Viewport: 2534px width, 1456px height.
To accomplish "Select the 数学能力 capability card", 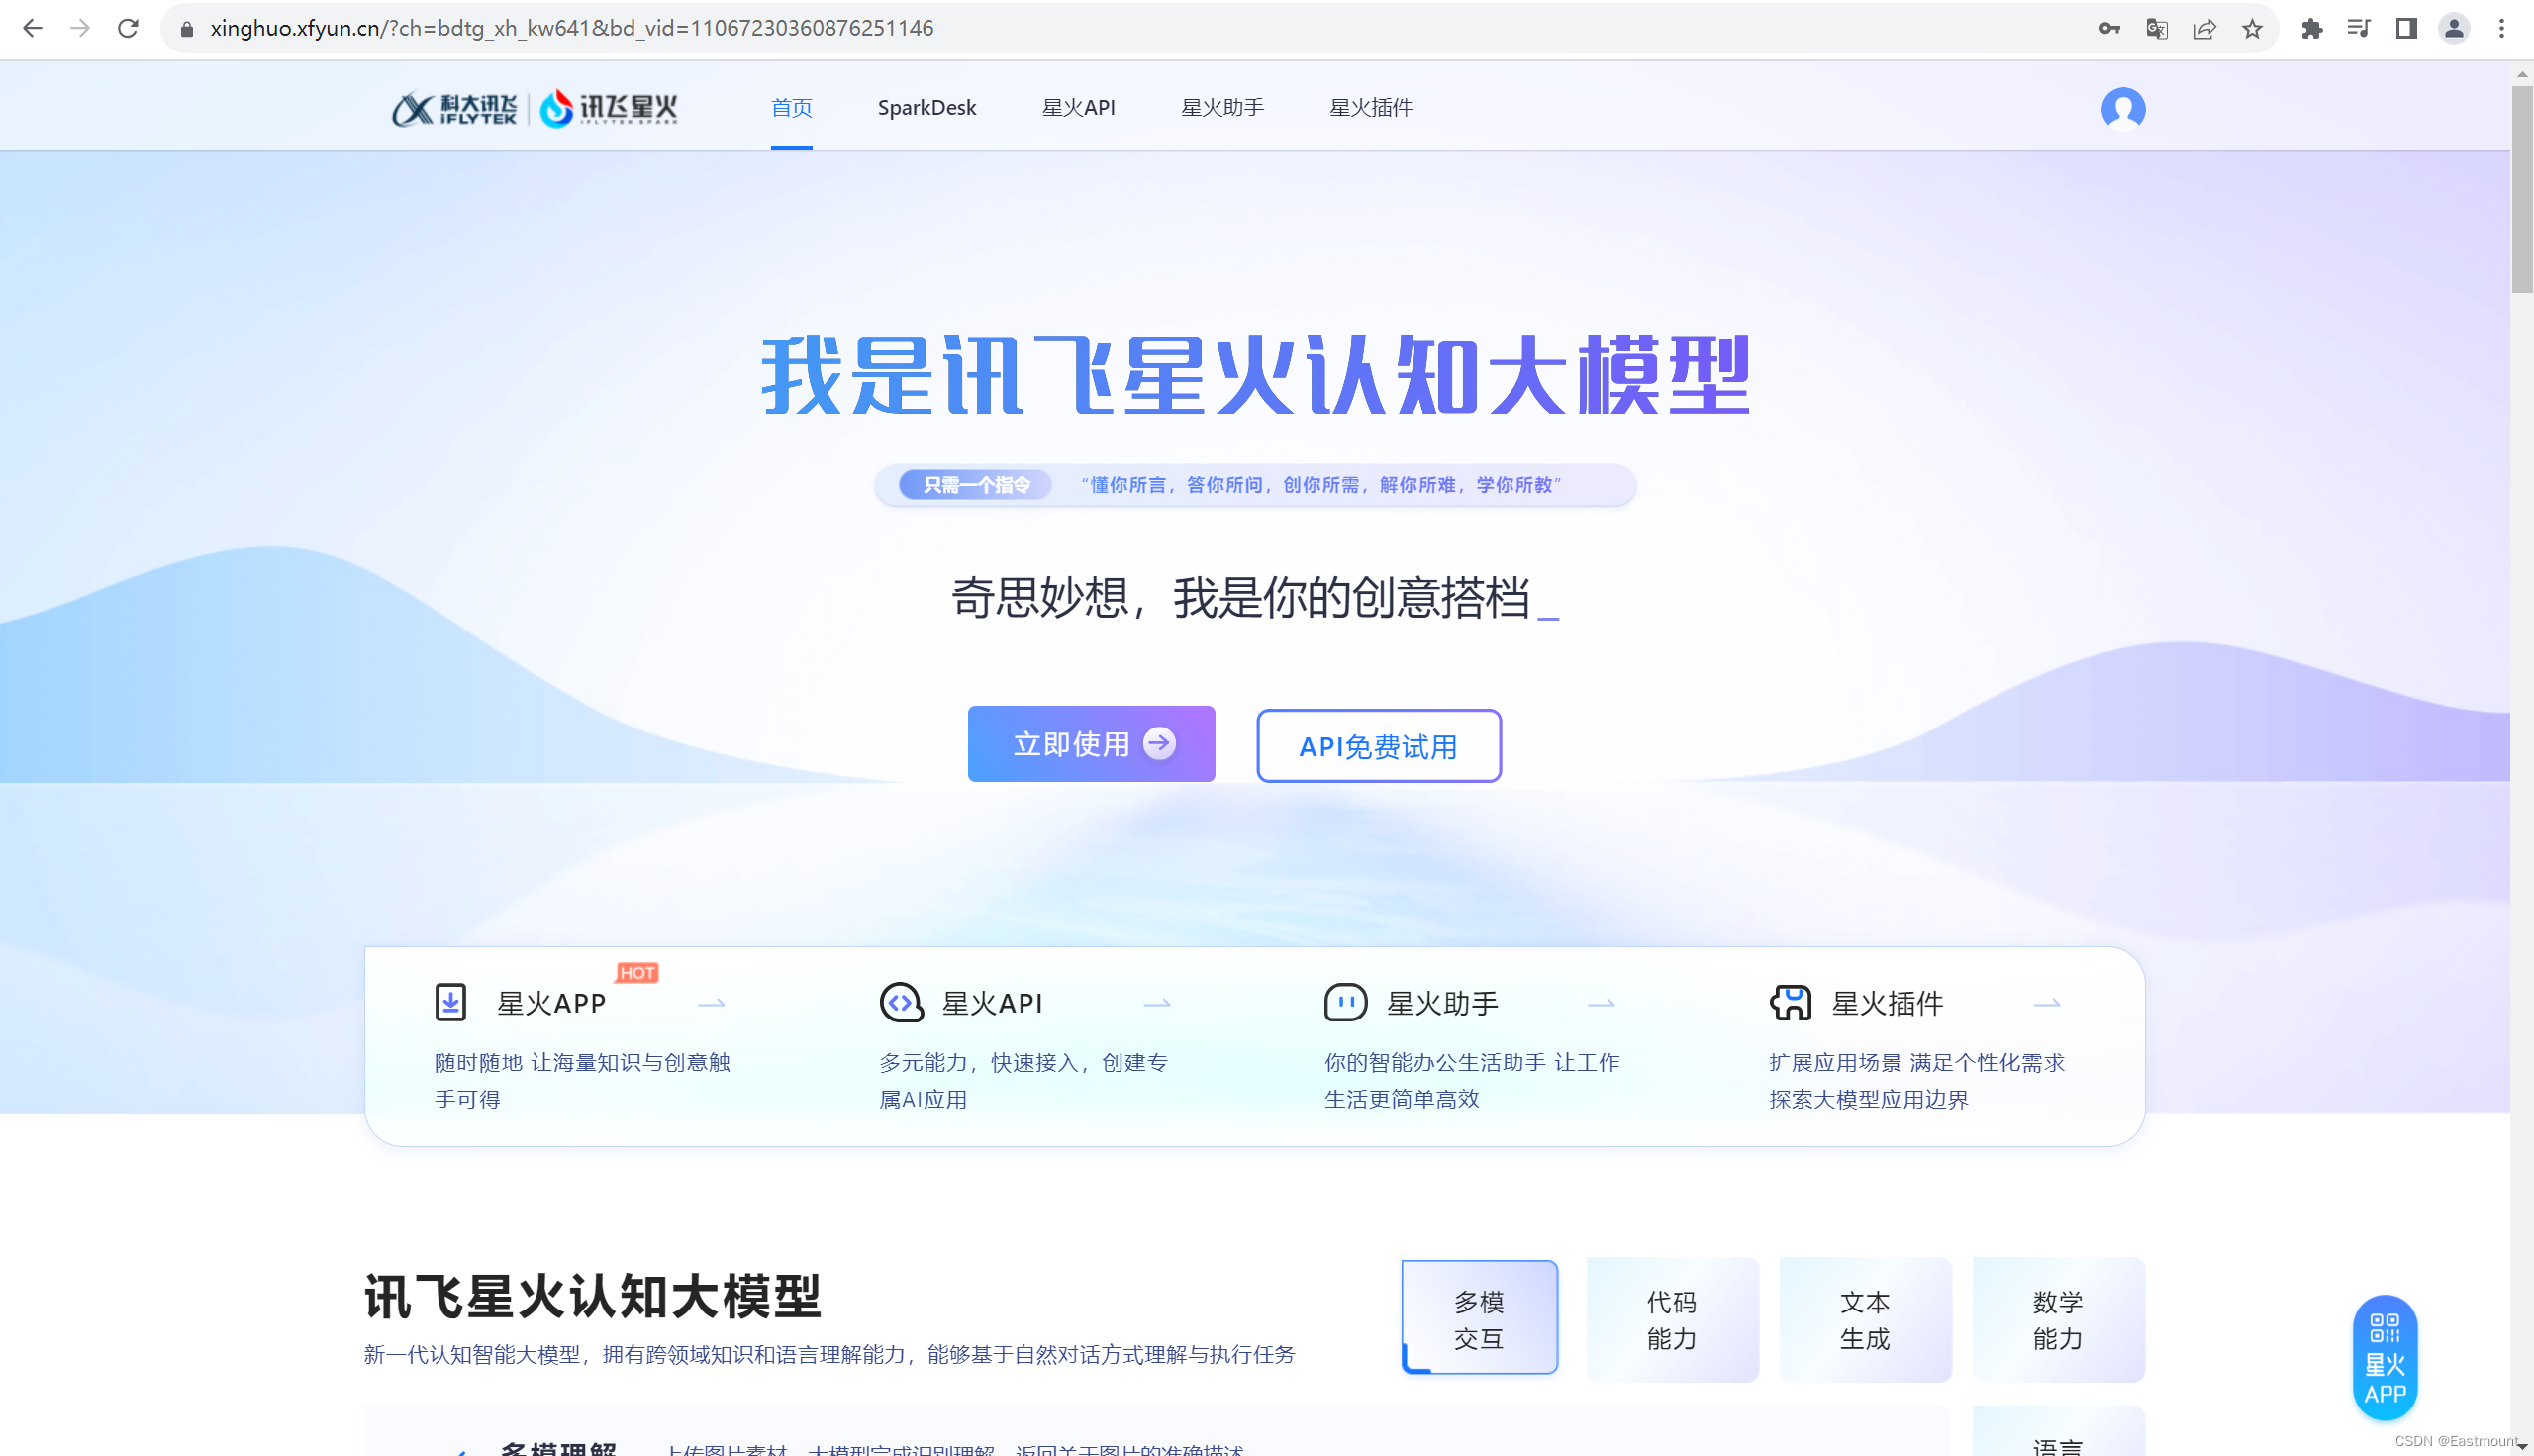I will coord(2057,1319).
